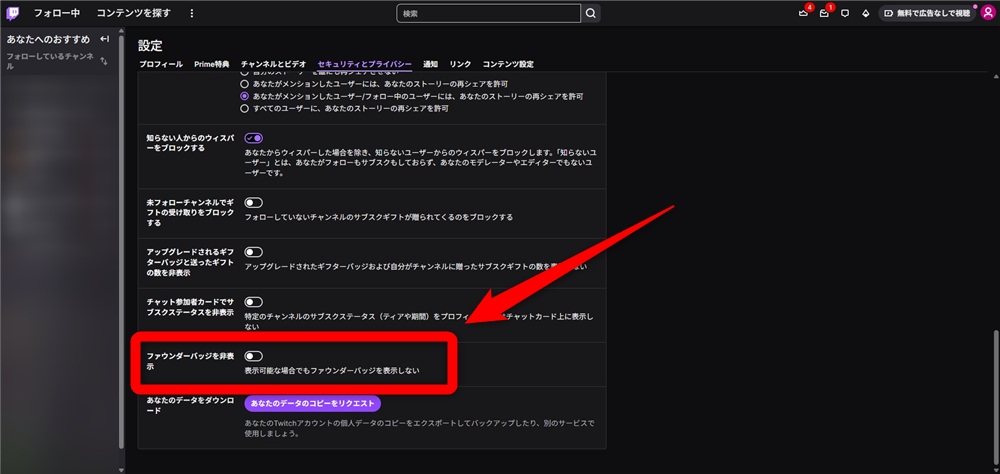Enable チャット参加者カードでサブスクステータスを非表示 switch
Screen dimensions: 1000x474
point(254,302)
